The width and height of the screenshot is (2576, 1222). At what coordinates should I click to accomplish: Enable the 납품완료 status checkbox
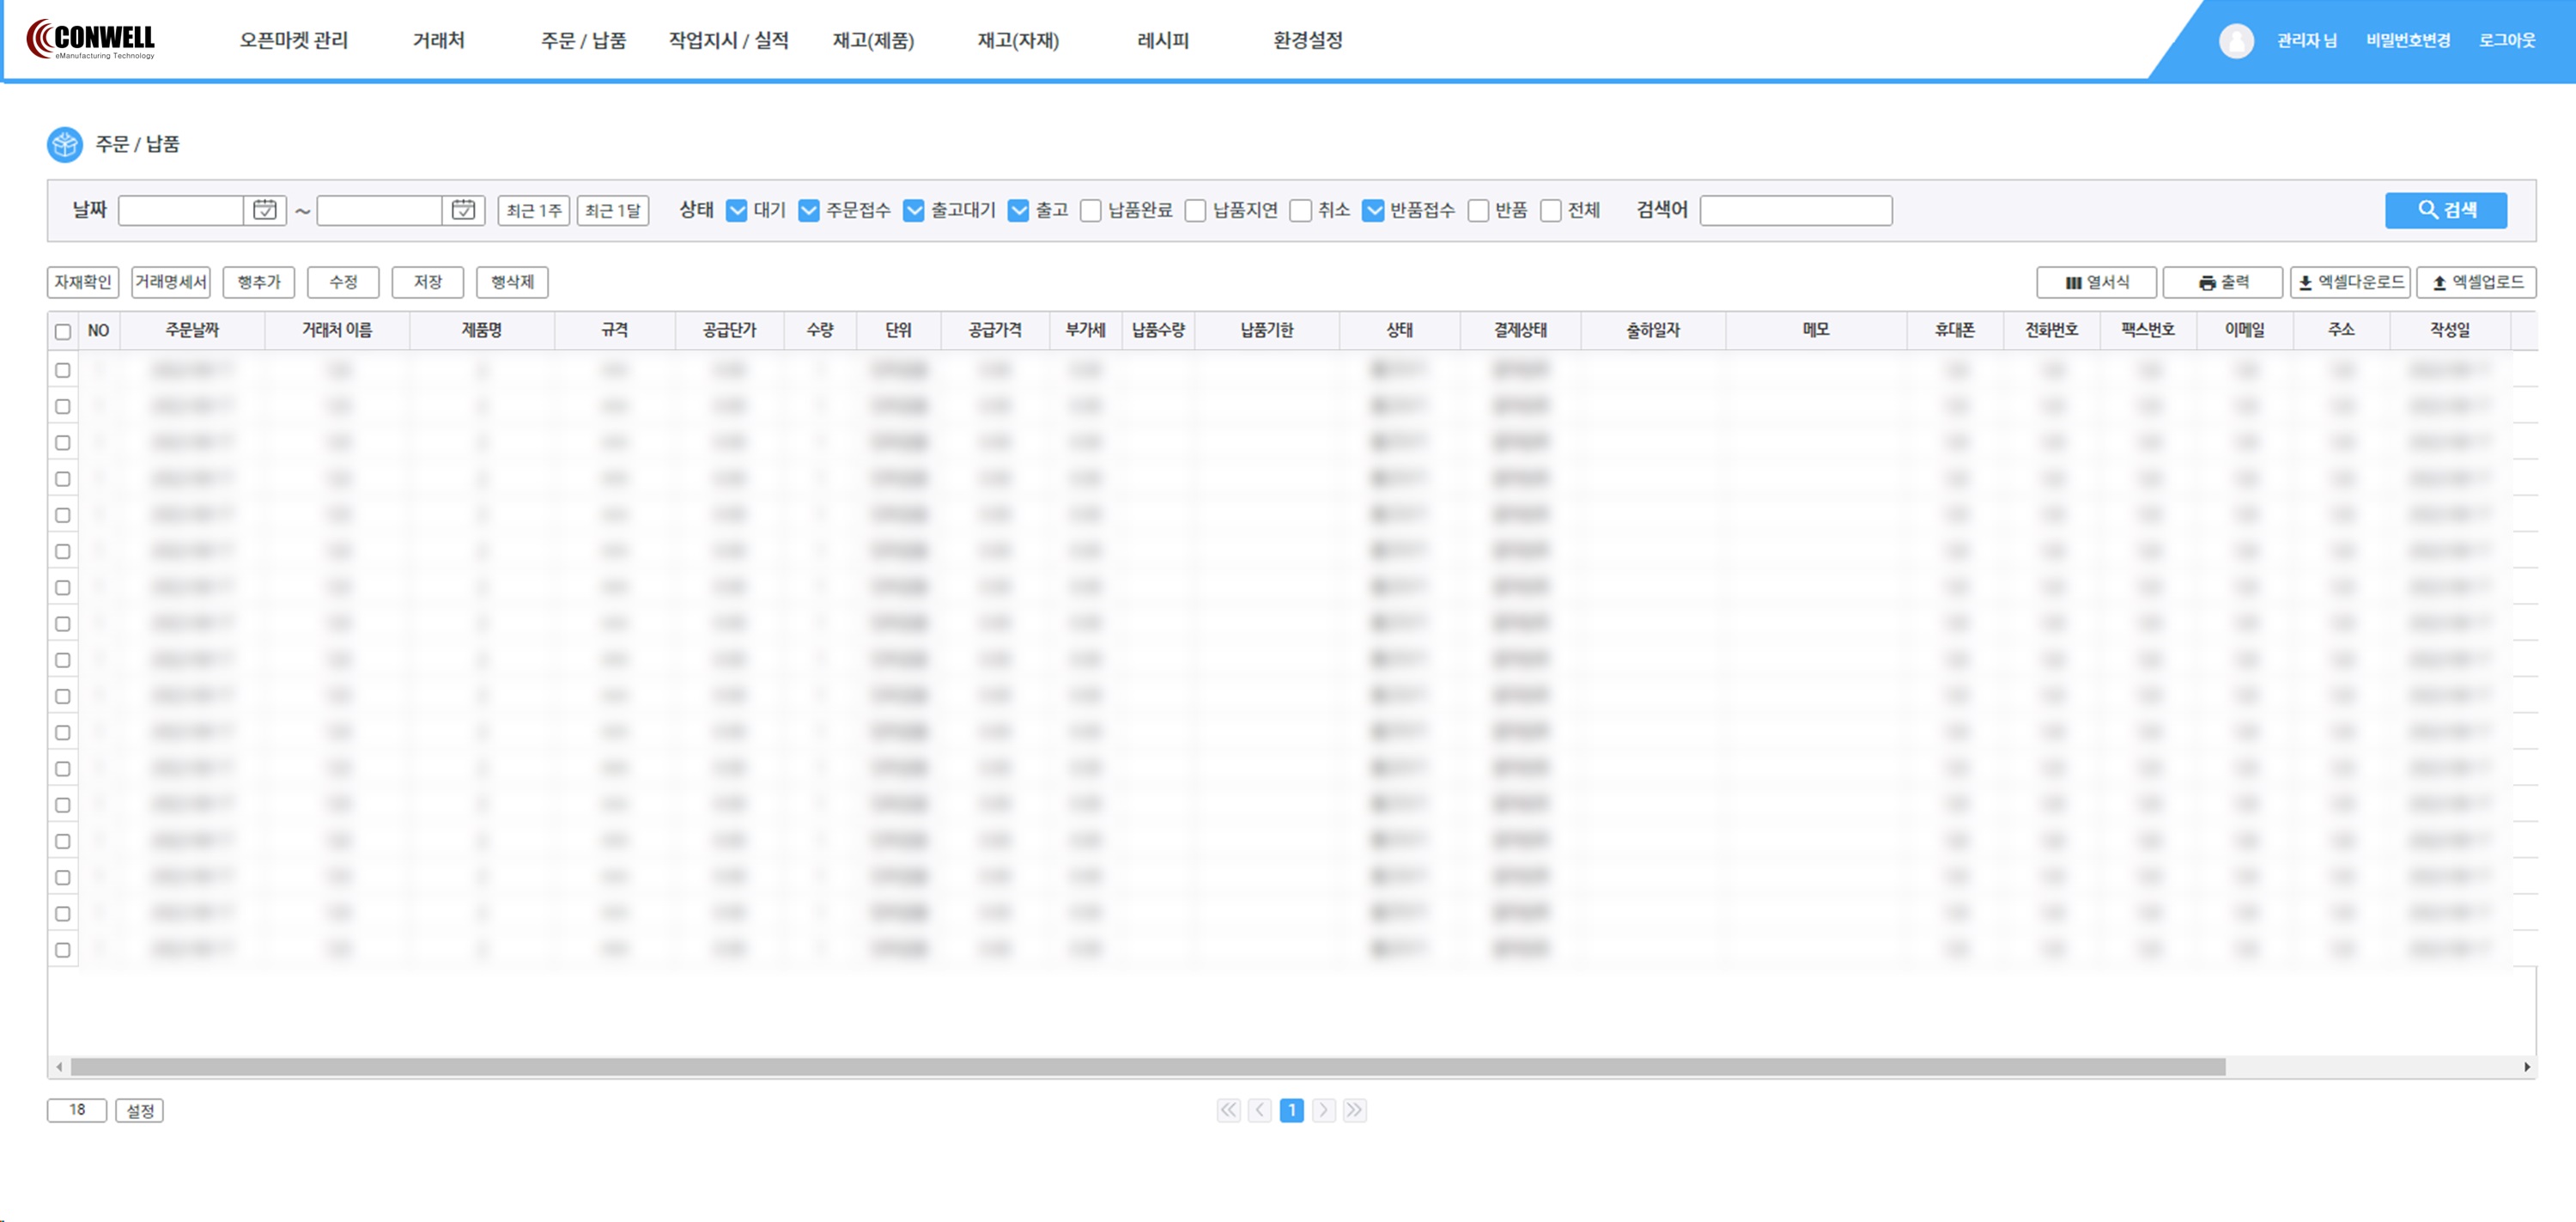pos(1091,211)
